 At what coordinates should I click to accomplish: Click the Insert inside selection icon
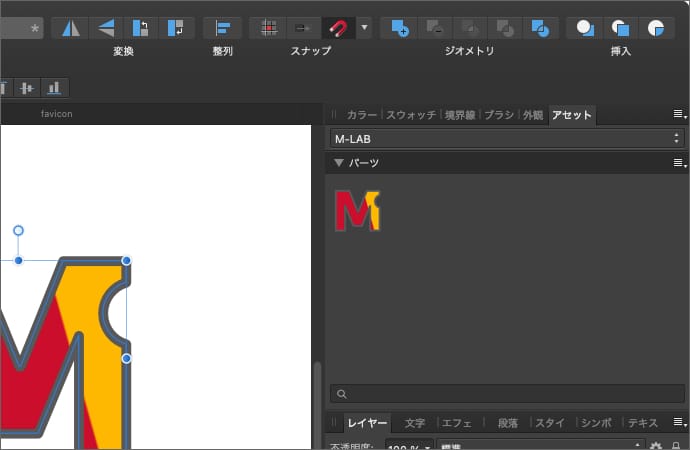(x=655, y=28)
